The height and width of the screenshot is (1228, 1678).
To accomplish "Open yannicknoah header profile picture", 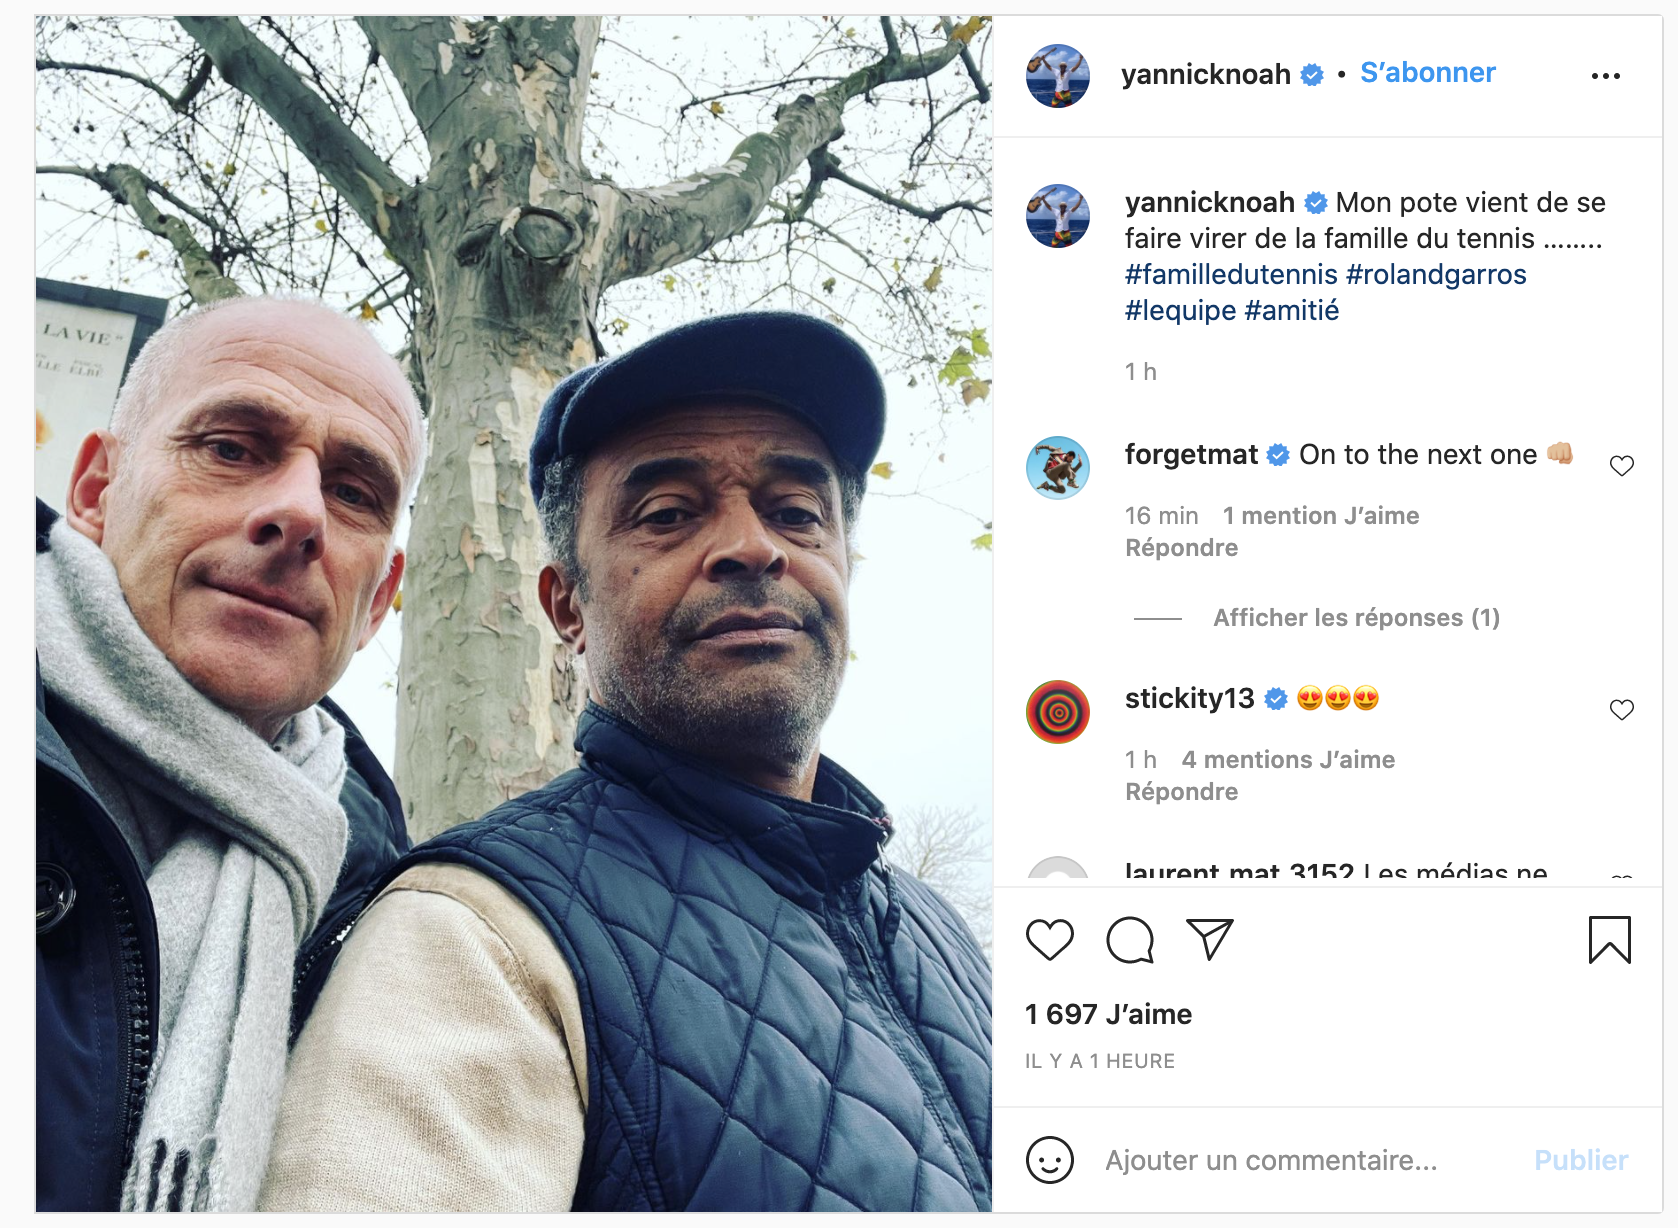I will 1057,76.
